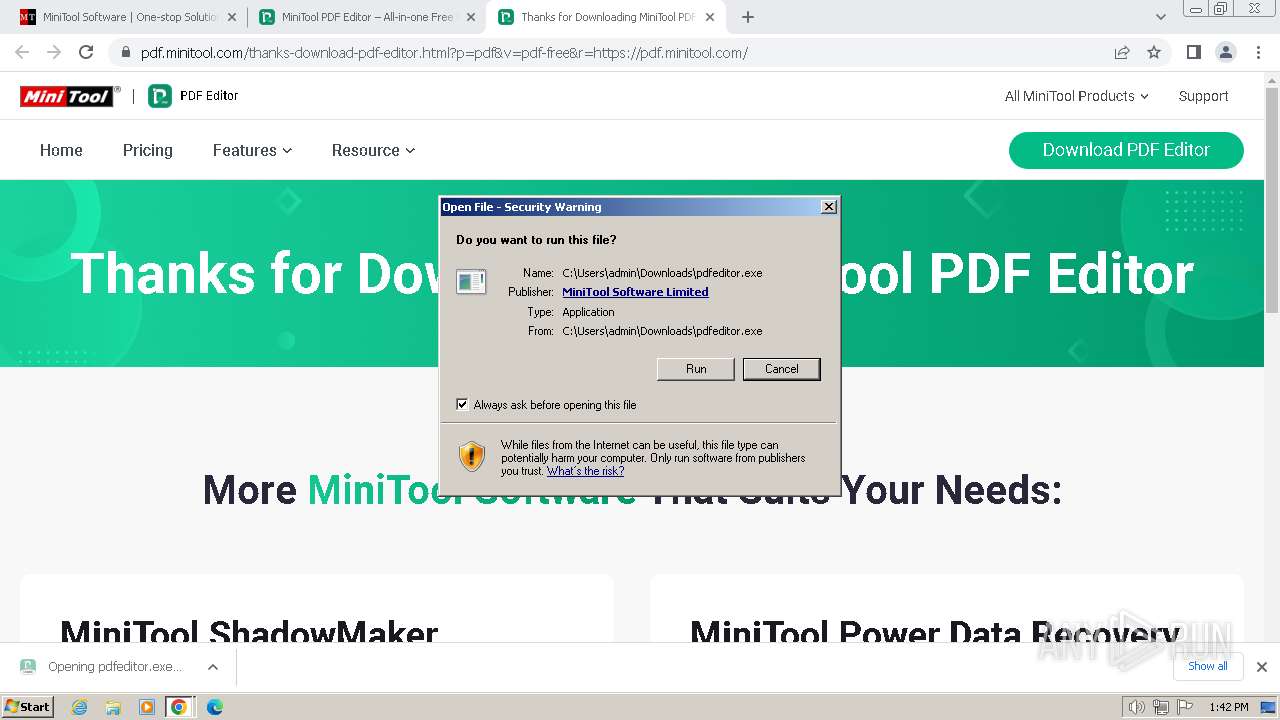This screenshot has height=720, width=1280.
Task: Open the MiniTool Software Limited publisher link
Action: pyautogui.click(x=635, y=292)
